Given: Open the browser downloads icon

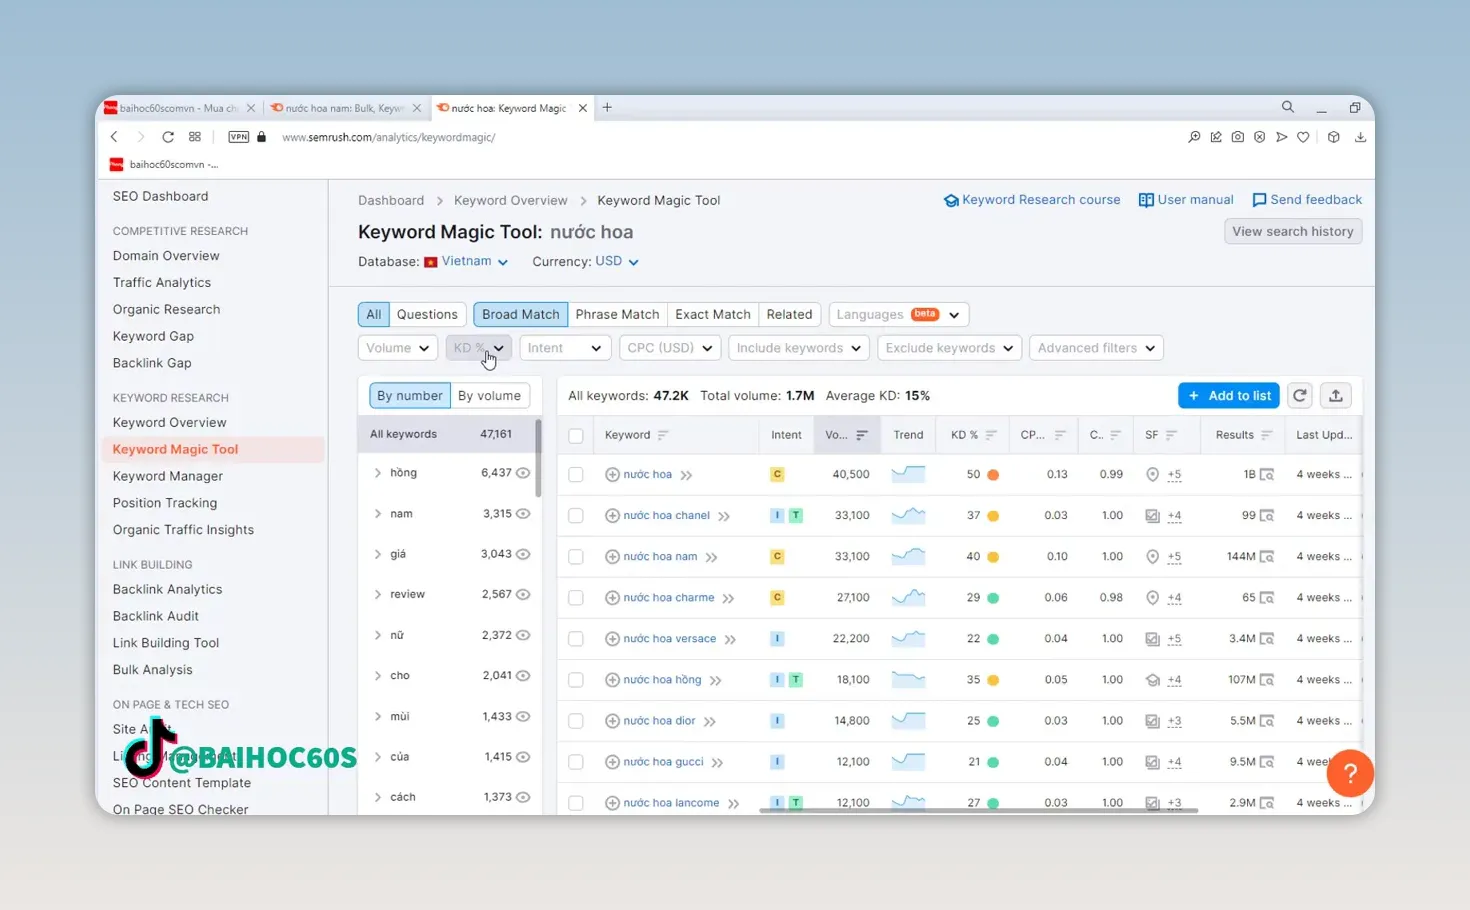Looking at the screenshot, I should coord(1360,137).
